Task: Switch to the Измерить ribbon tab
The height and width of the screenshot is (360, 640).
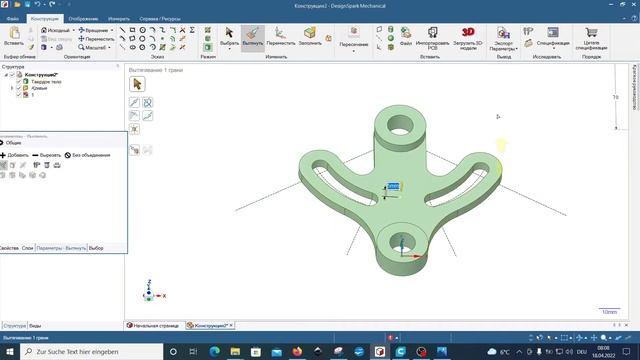Action: (119, 19)
